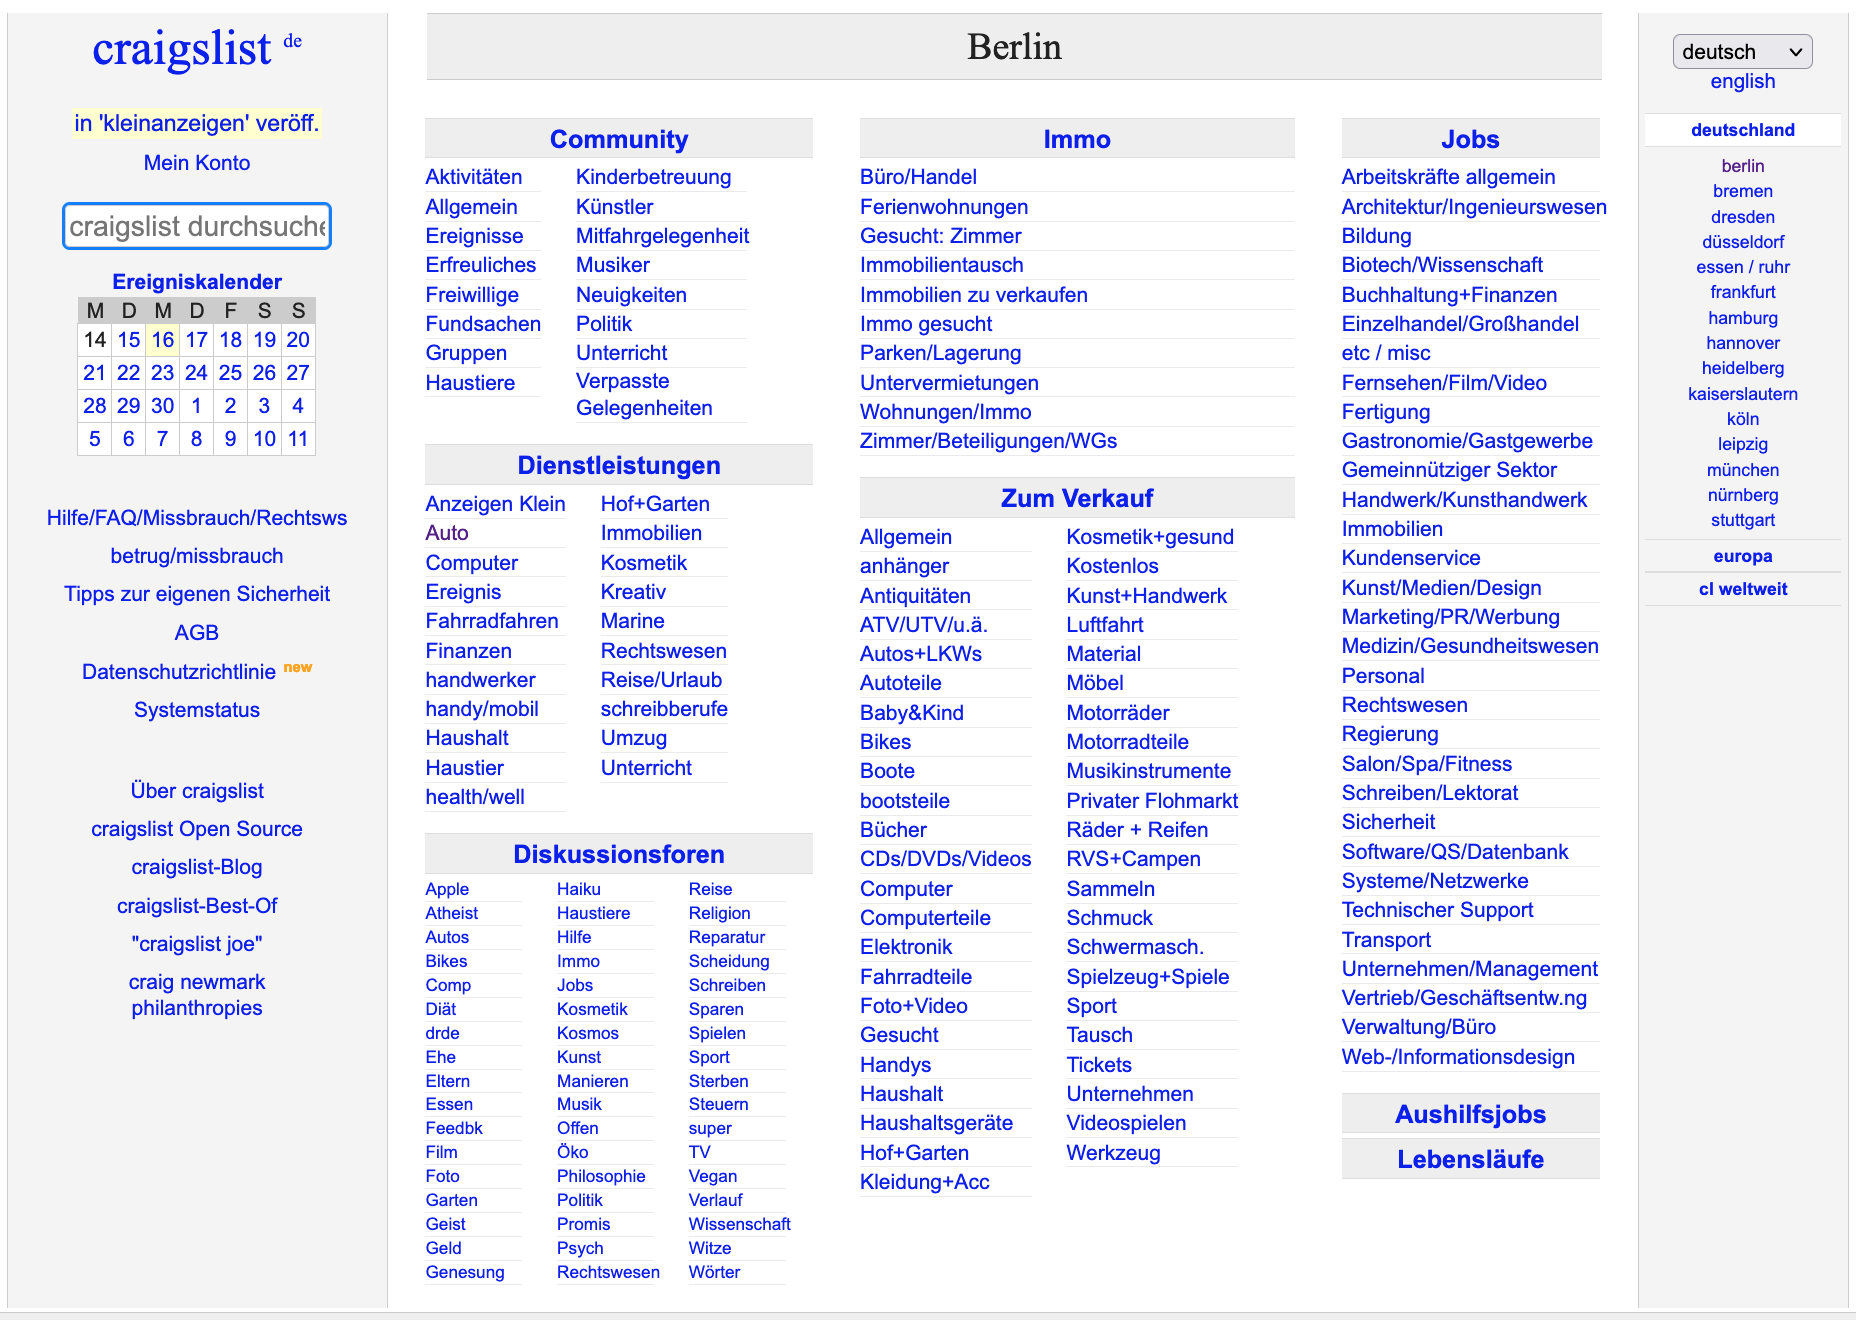Open Datenschutzrichtlinie link
This screenshot has width=1856, height=1320.
click(179, 672)
